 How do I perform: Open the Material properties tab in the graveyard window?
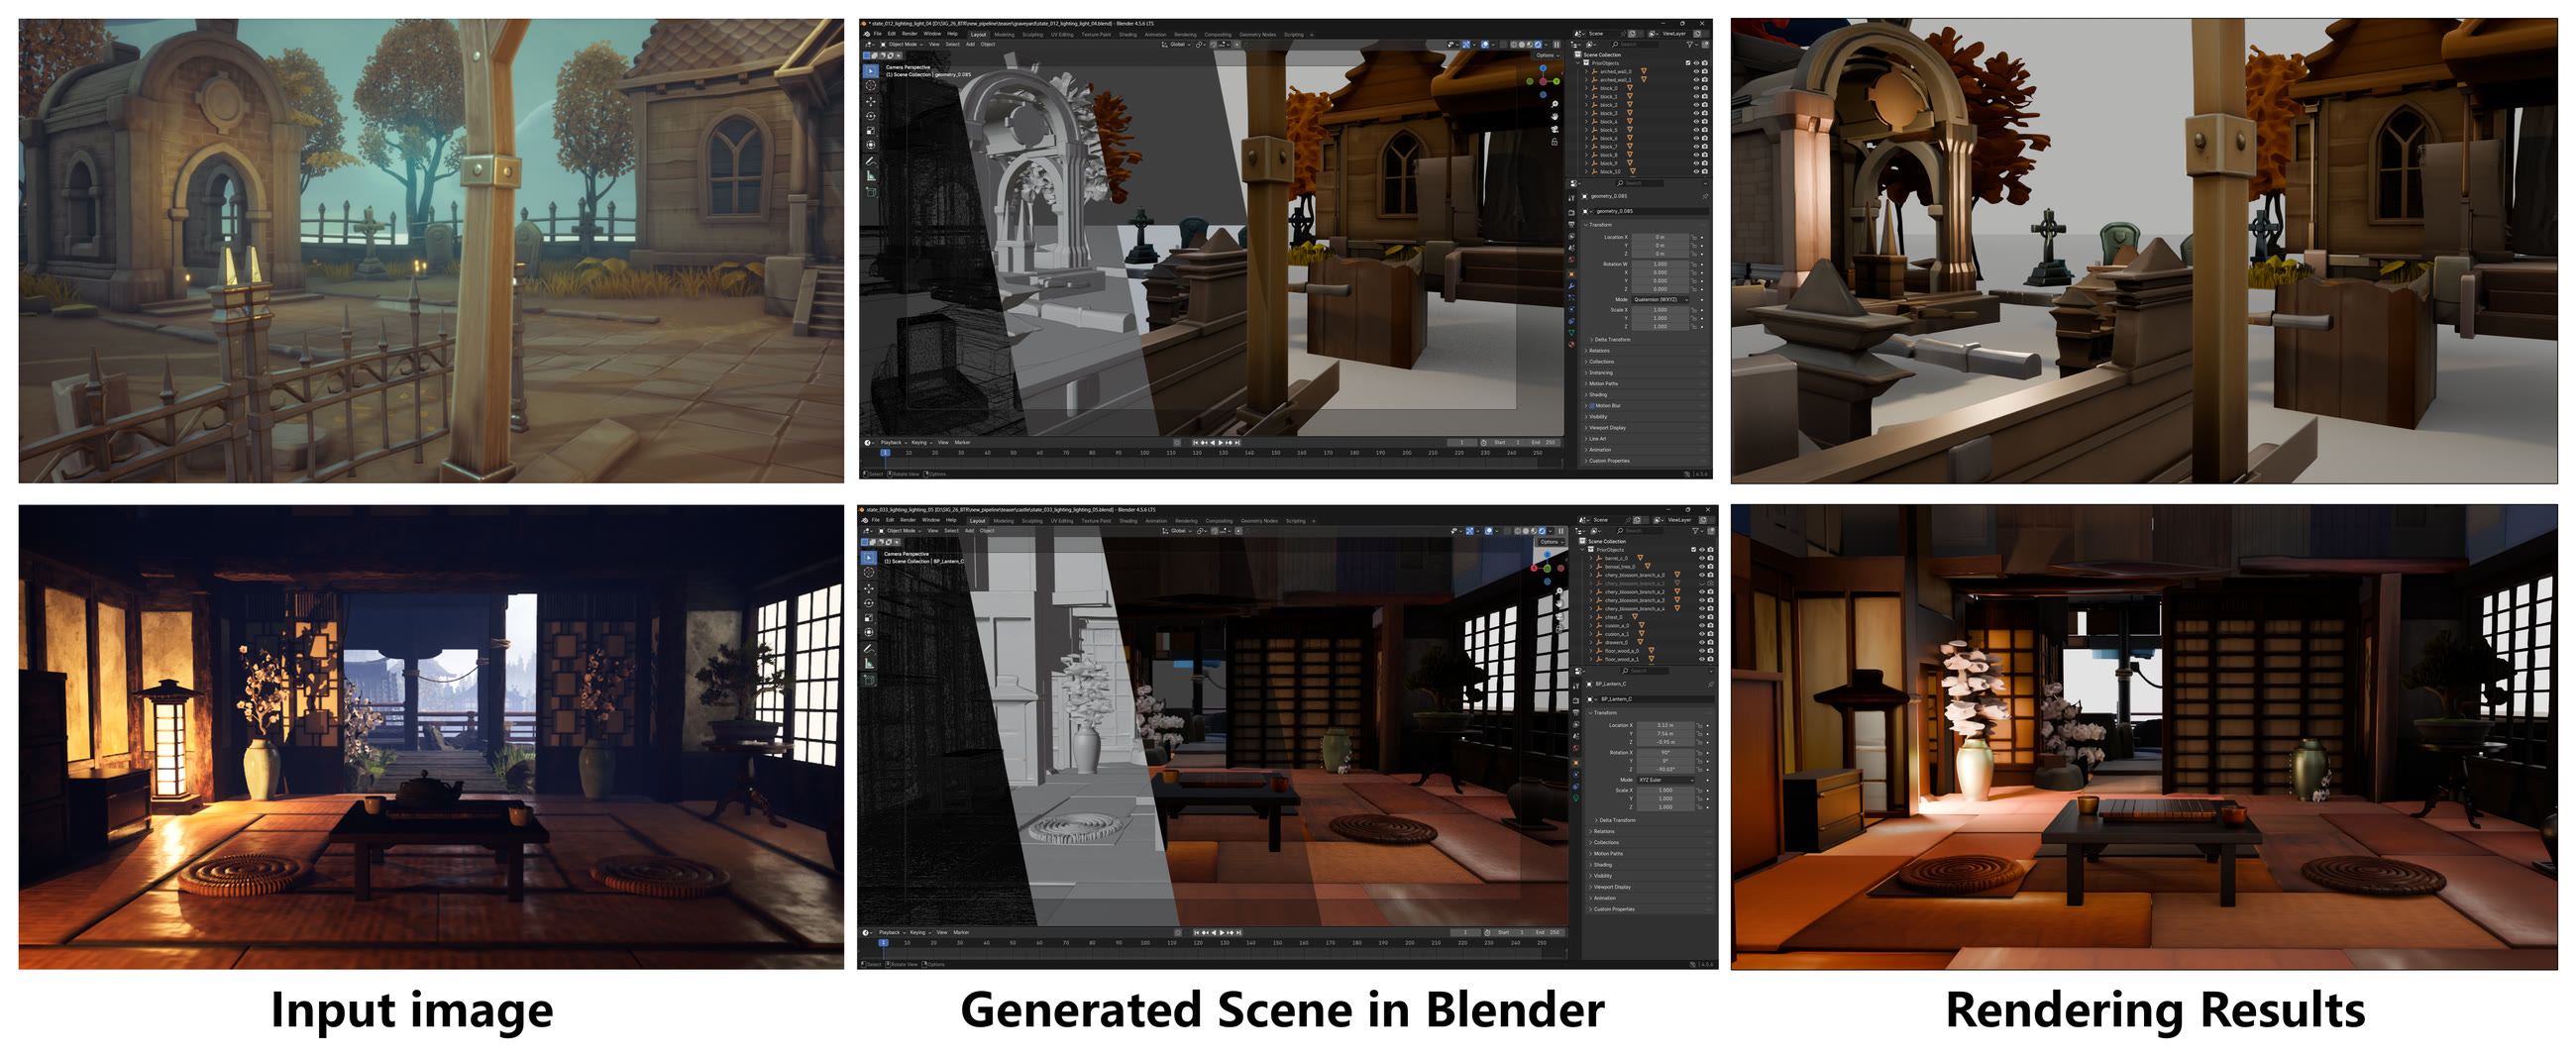tap(1571, 344)
